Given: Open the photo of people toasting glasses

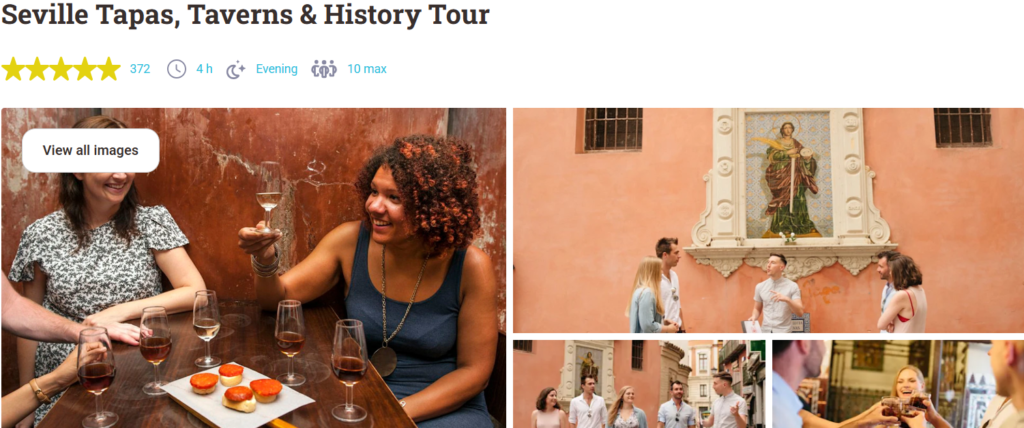Looking at the screenshot, I should click(898, 384).
